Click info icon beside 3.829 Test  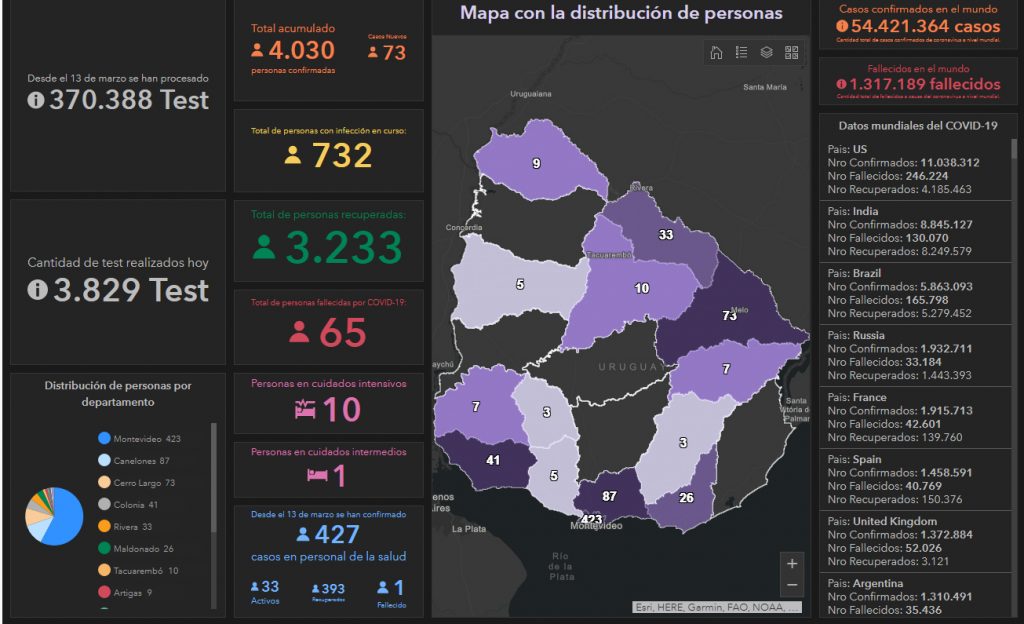tap(38, 290)
